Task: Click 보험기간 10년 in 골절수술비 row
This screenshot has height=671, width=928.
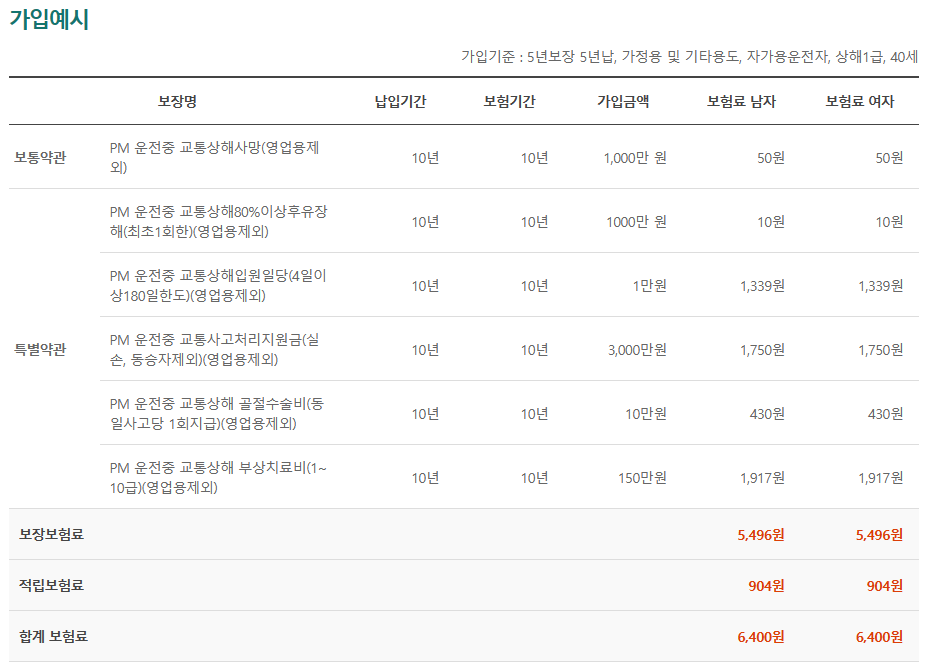Action: tap(534, 414)
